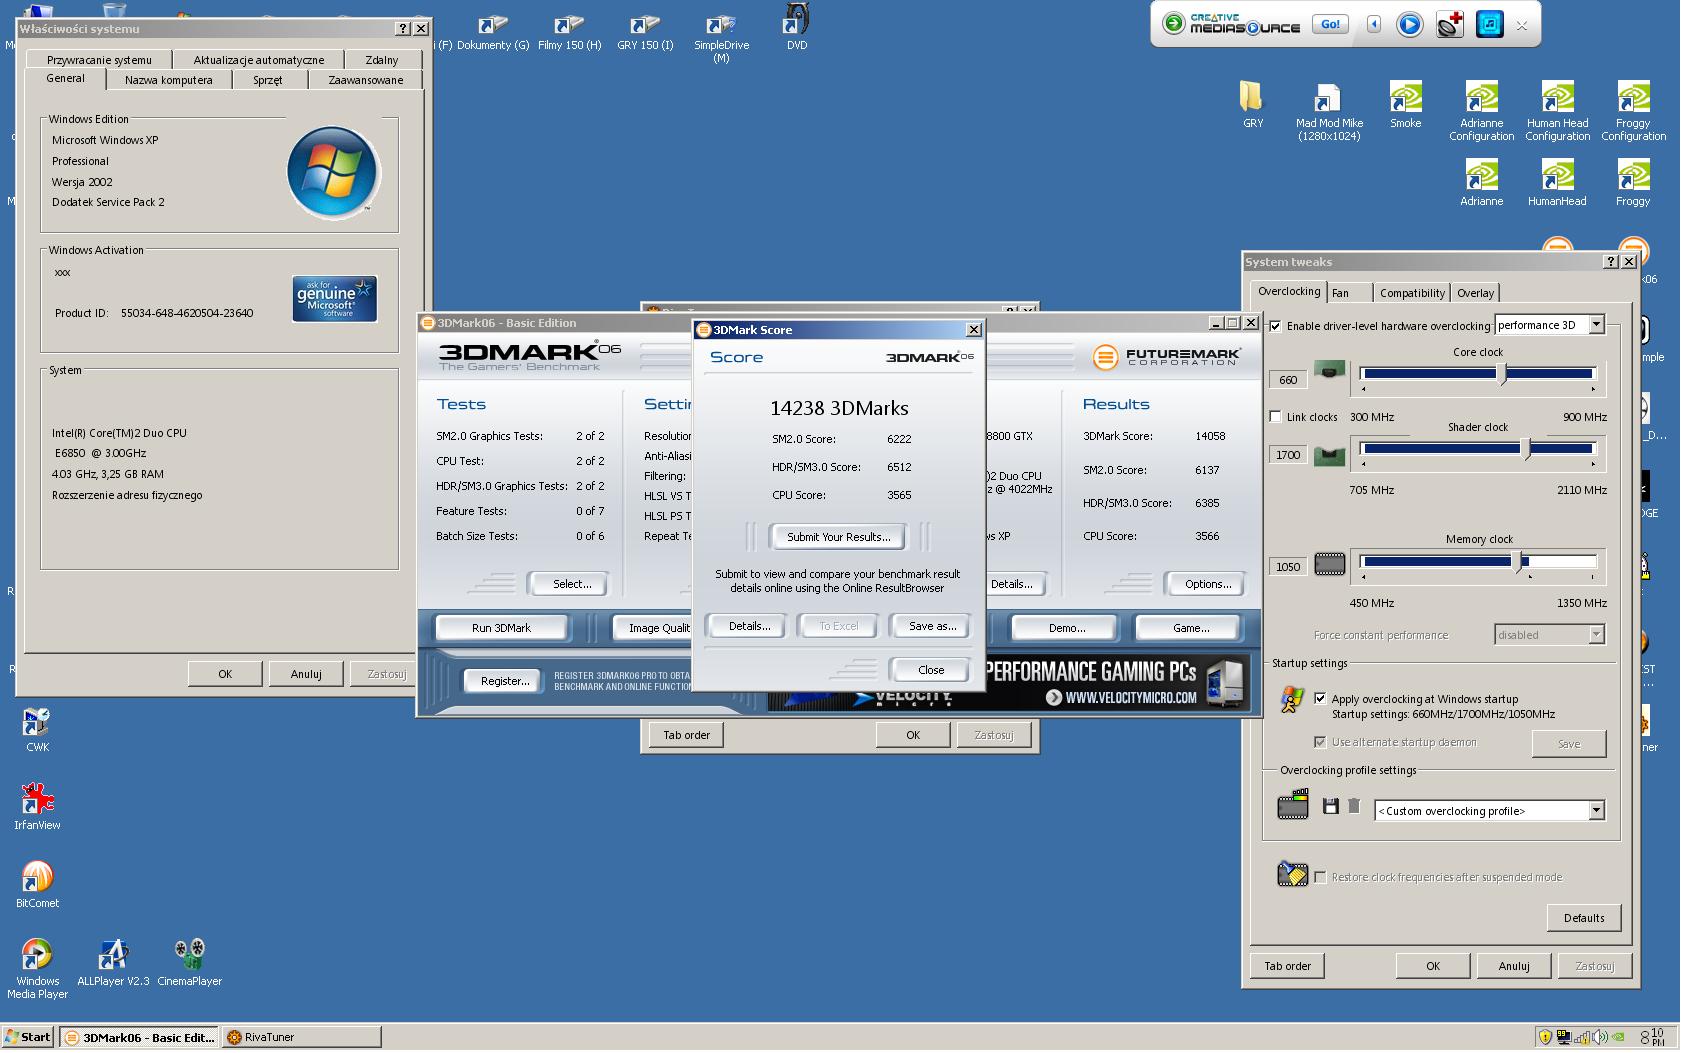Open the Froggy Configuration shortcut
1681x1053 pixels.
click(1633, 111)
